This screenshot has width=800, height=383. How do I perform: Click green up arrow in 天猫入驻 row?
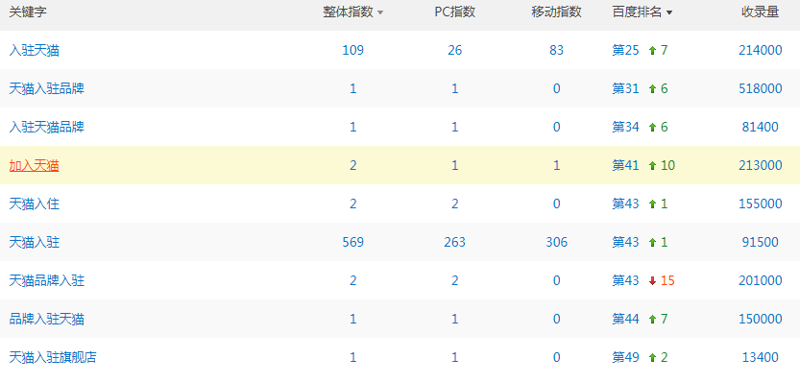(652, 243)
